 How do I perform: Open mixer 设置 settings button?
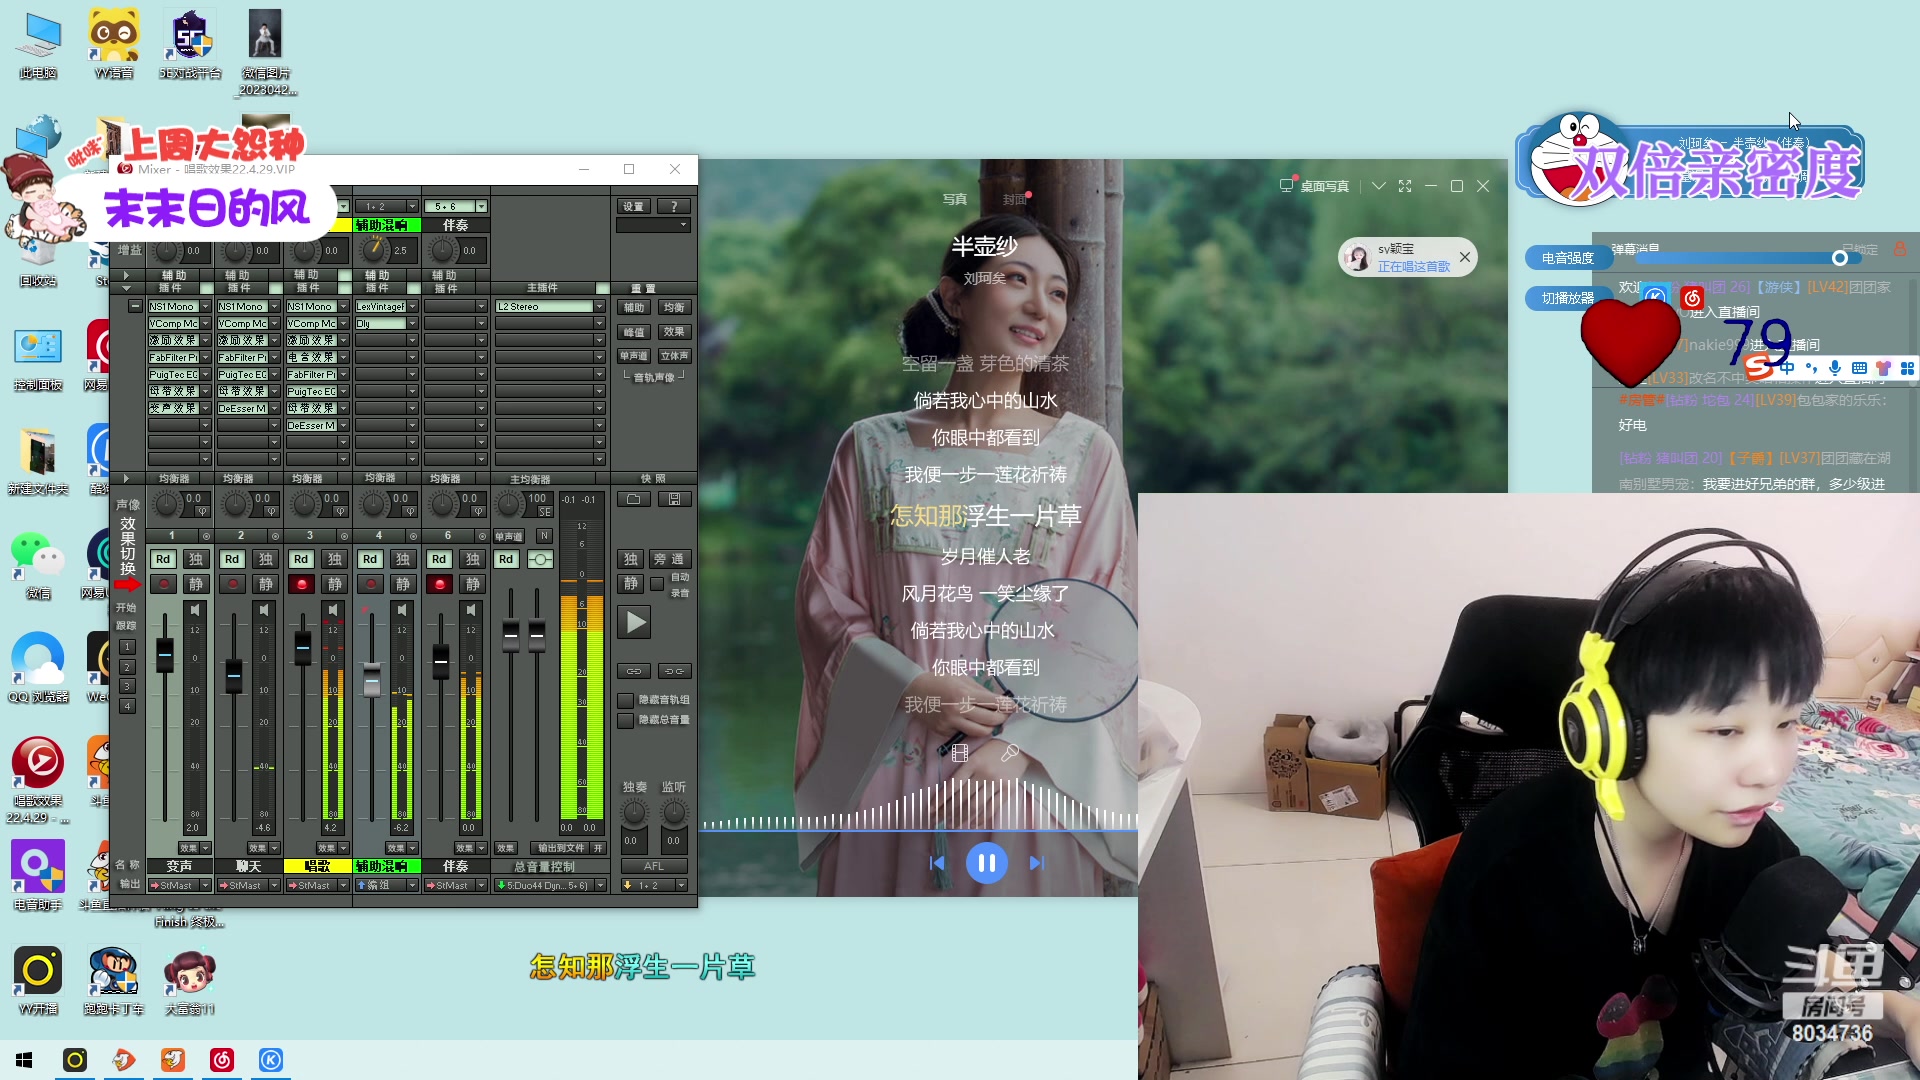[x=634, y=206]
